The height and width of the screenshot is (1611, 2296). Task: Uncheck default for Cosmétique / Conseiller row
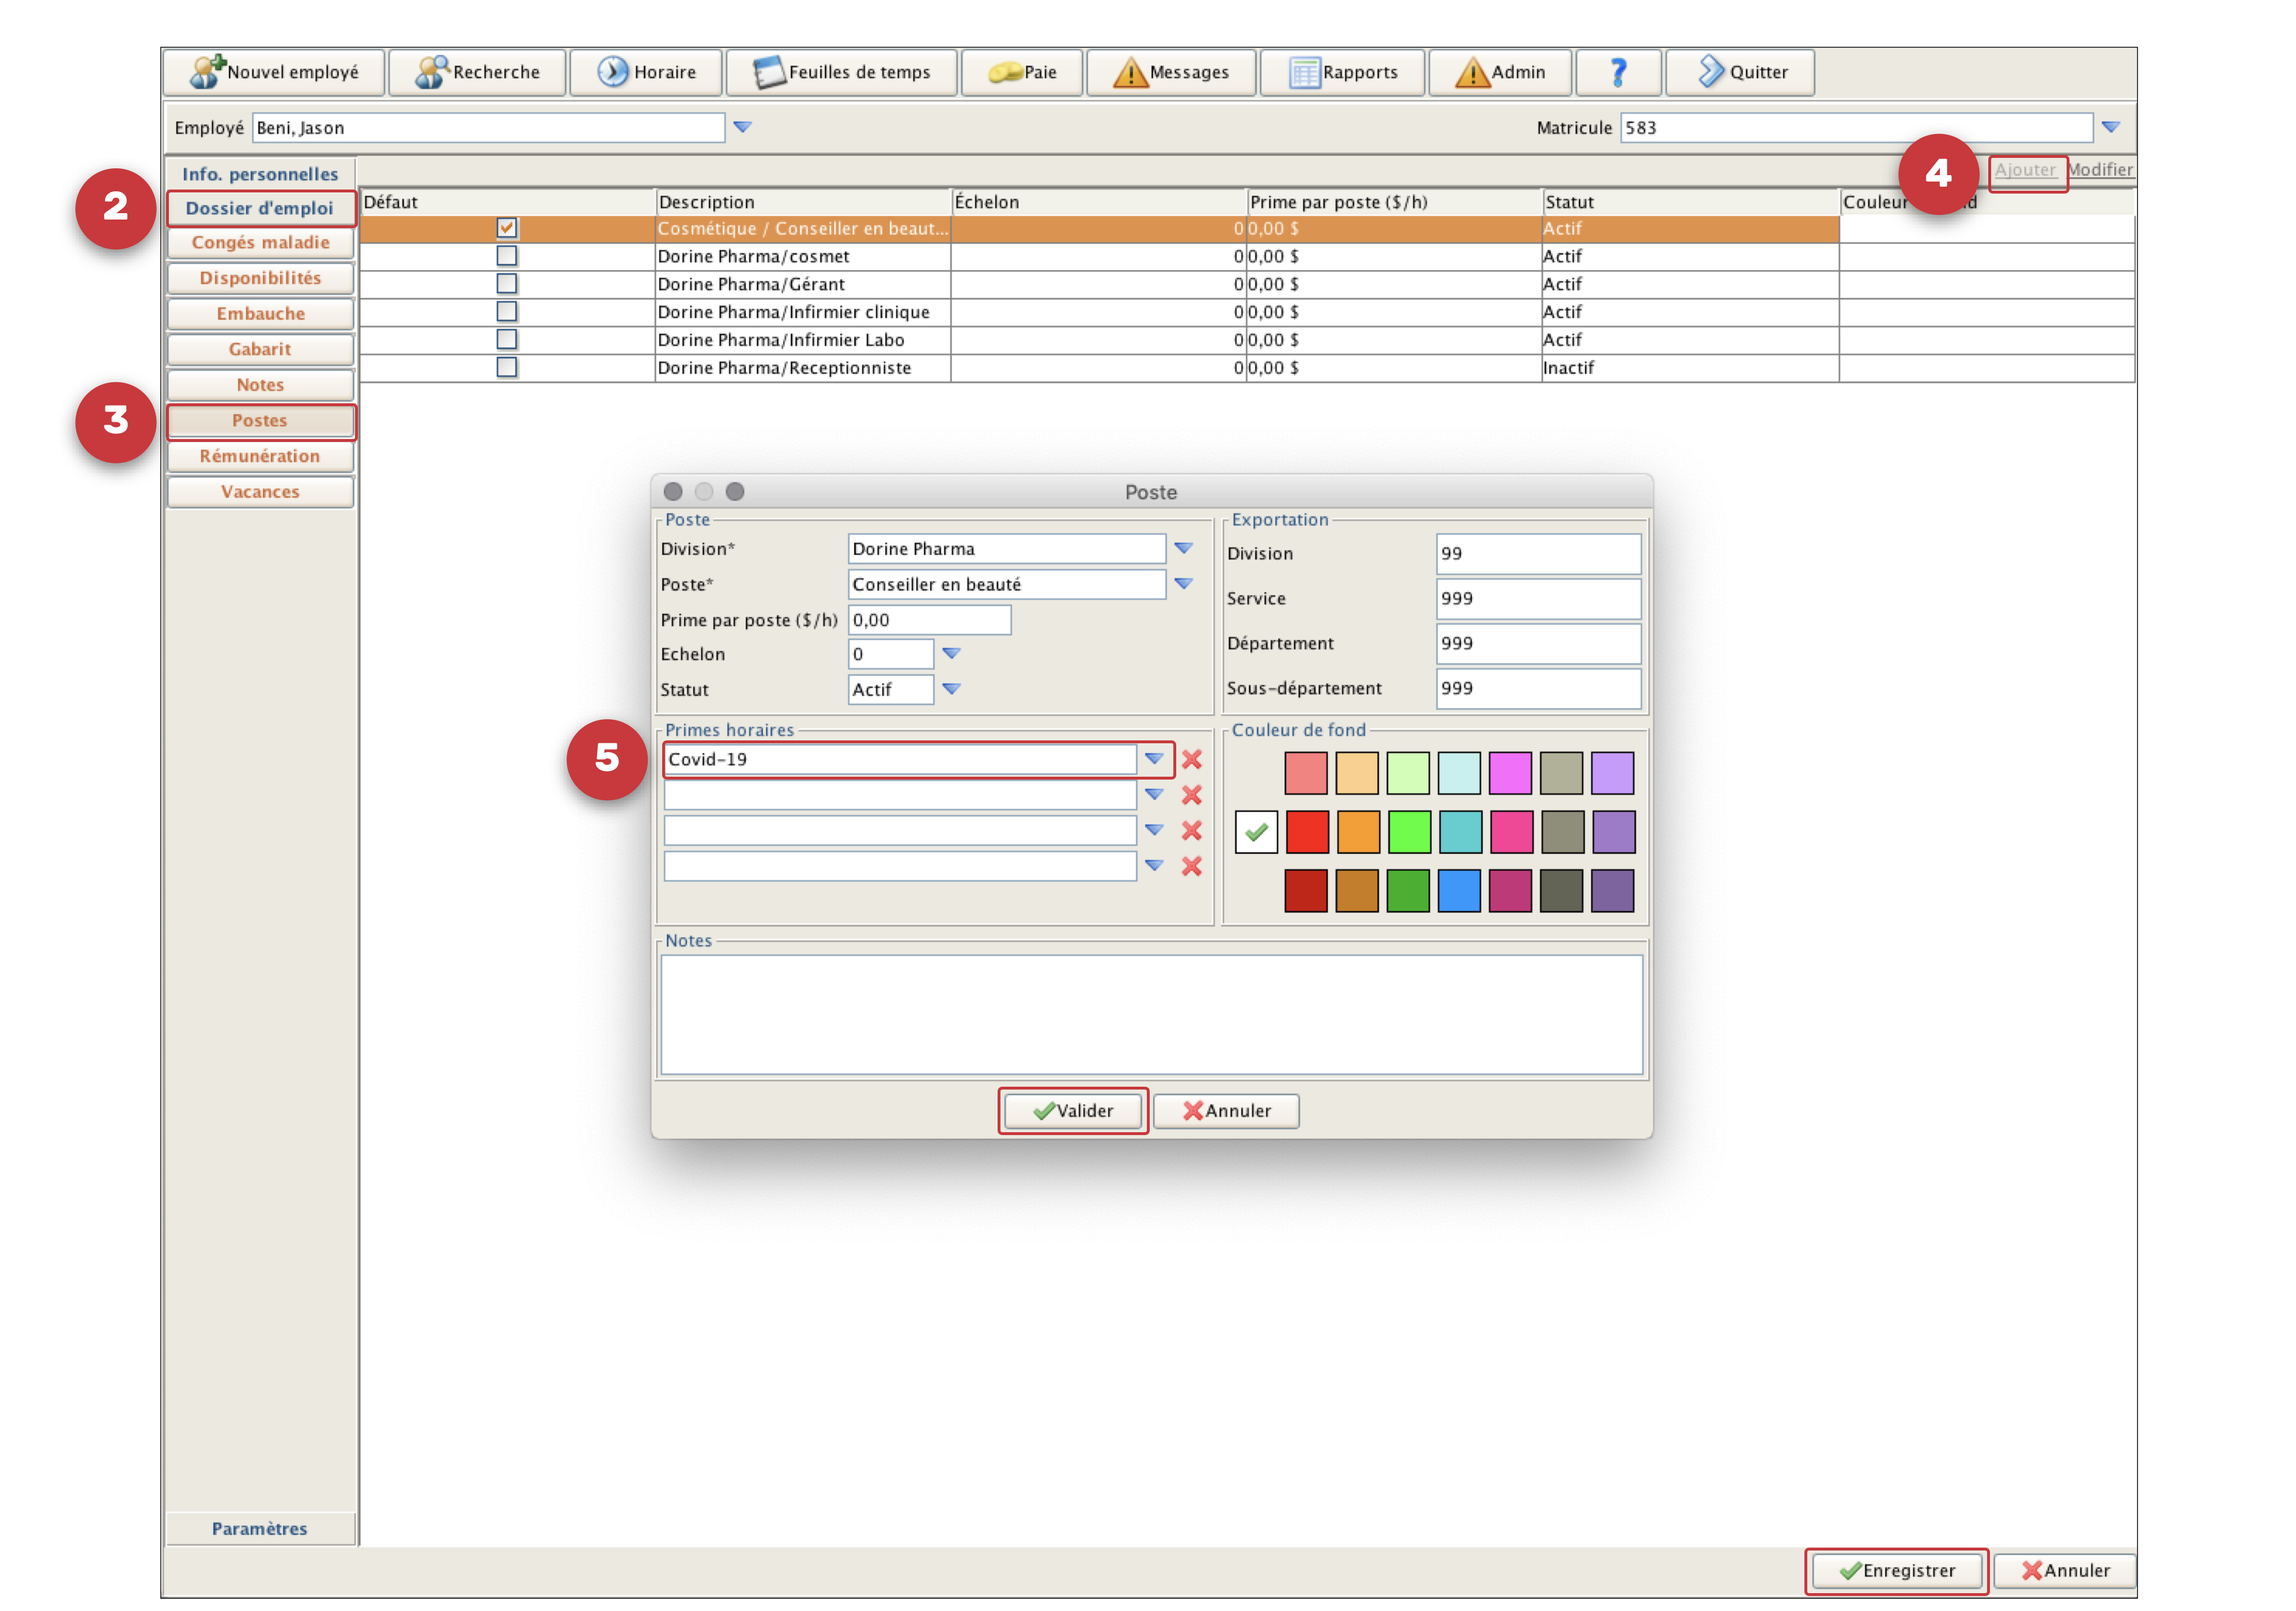click(x=507, y=228)
